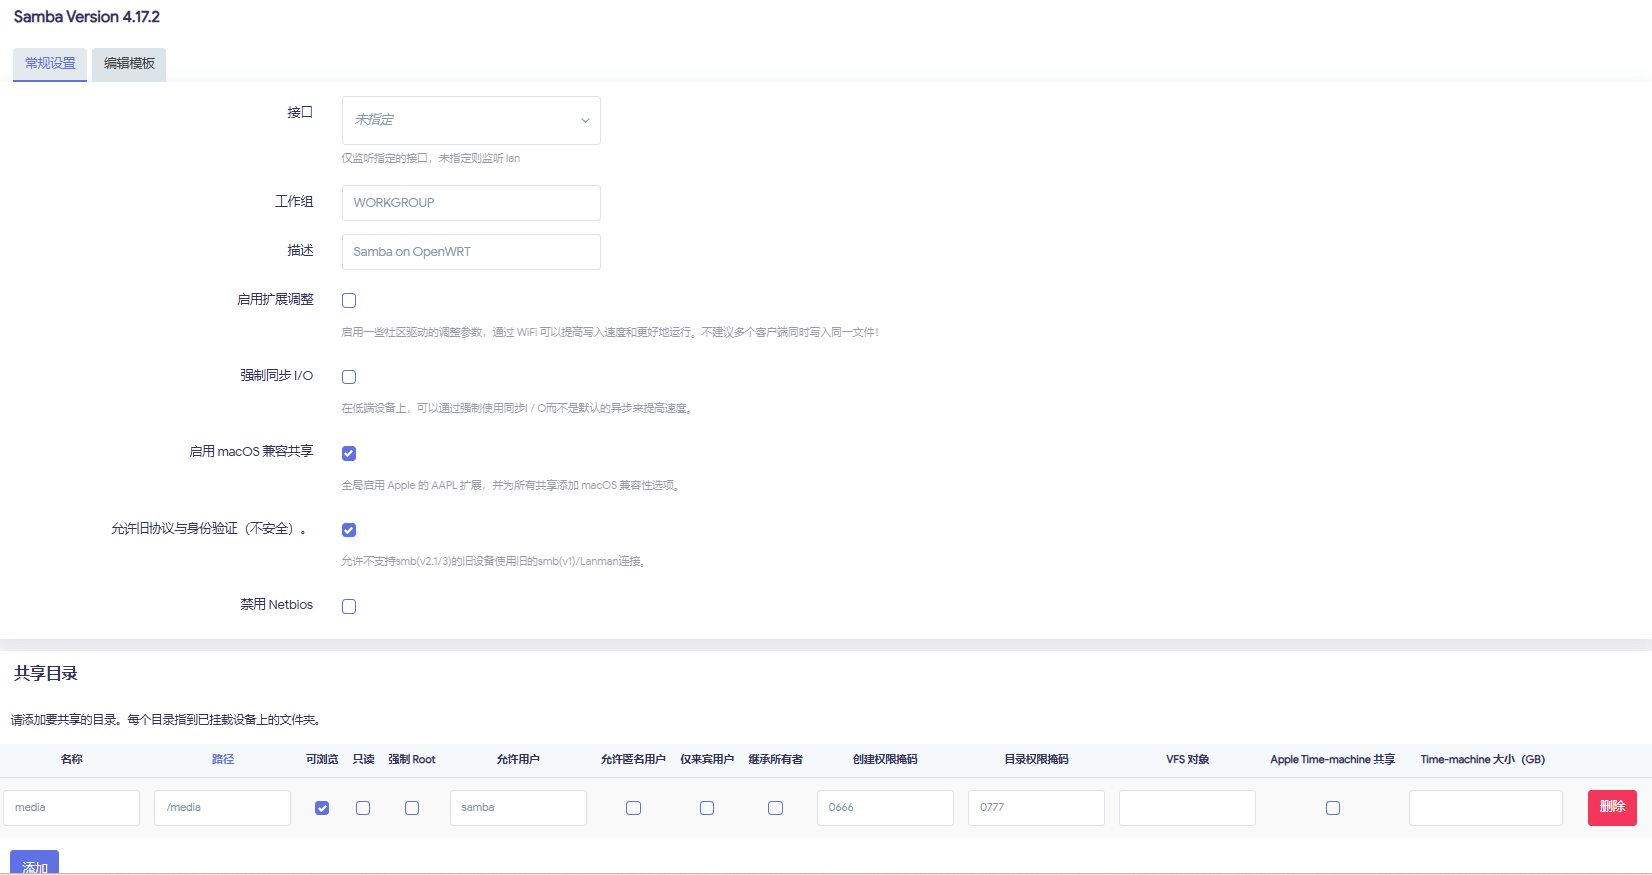Image resolution: width=1652 pixels, height=875 pixels.
Task: Switch to the 编辑模板 tab
Action: click(129, 64)
